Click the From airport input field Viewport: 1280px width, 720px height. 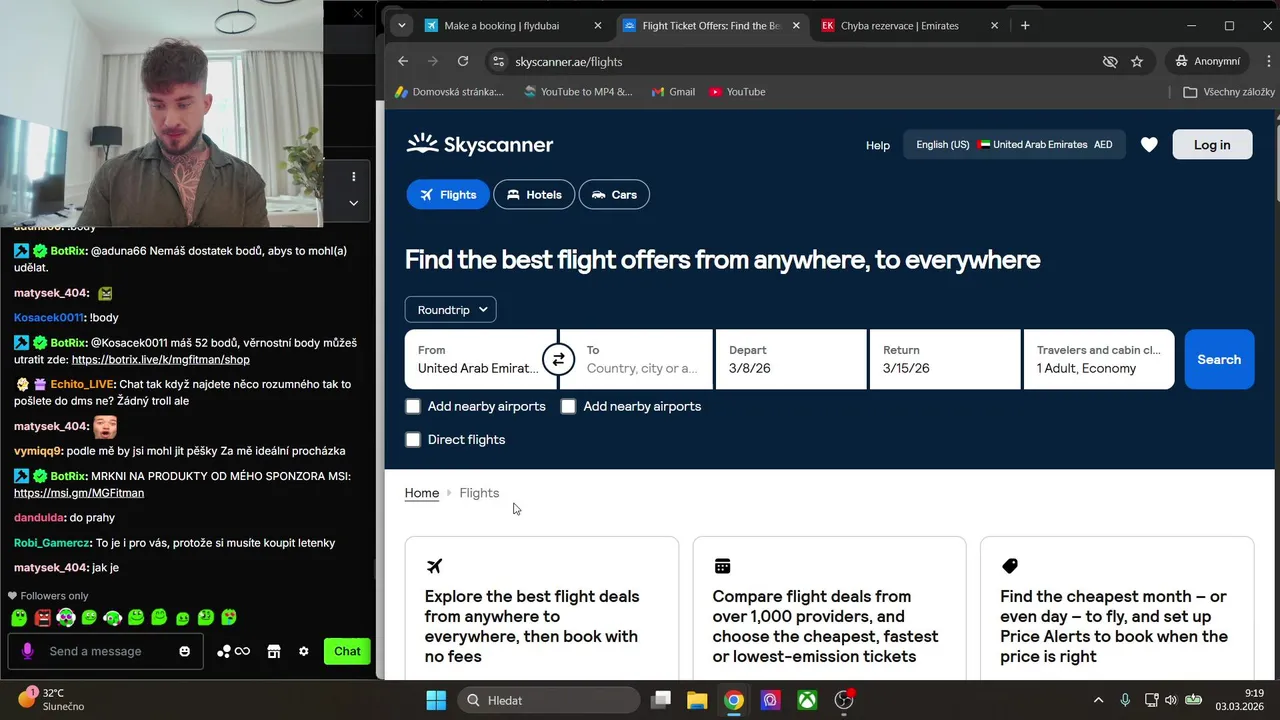pos(479,359)
